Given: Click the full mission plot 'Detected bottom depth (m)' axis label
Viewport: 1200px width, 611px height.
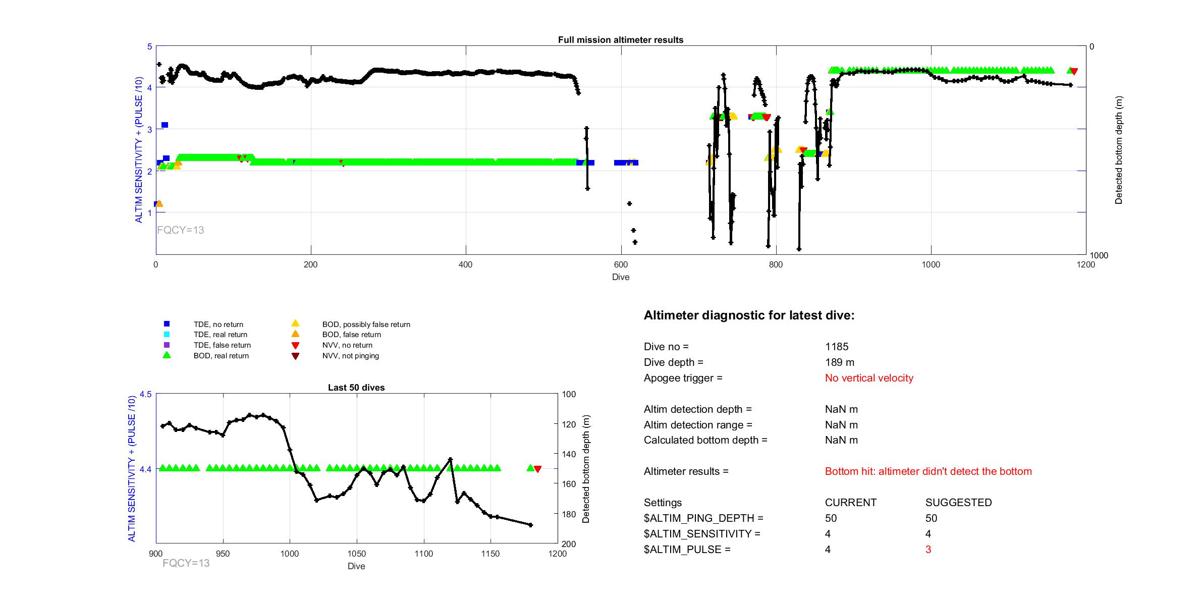Looking at the screenshot, I should 1119,150.
